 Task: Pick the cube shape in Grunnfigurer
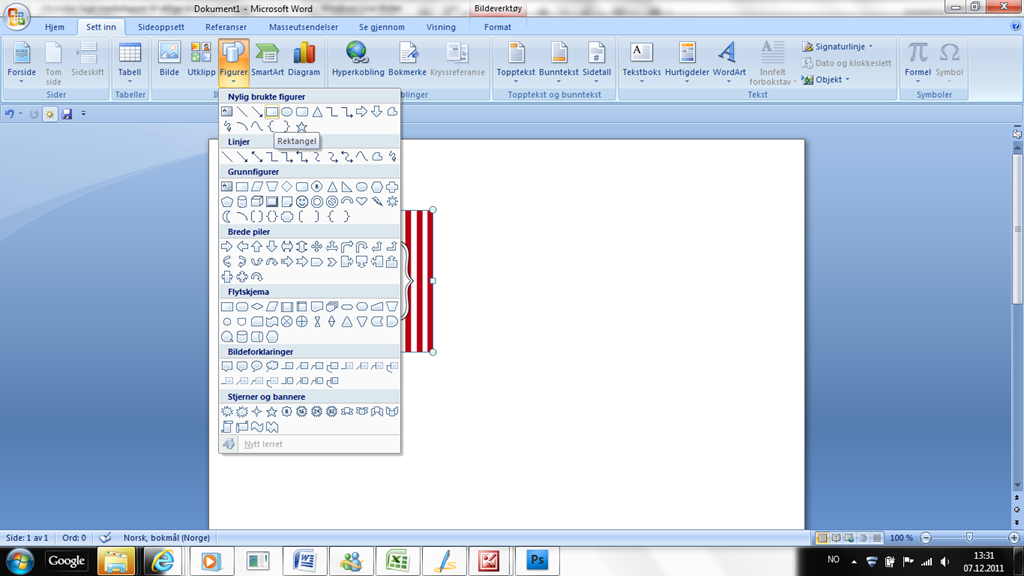(x=257, y=202)
